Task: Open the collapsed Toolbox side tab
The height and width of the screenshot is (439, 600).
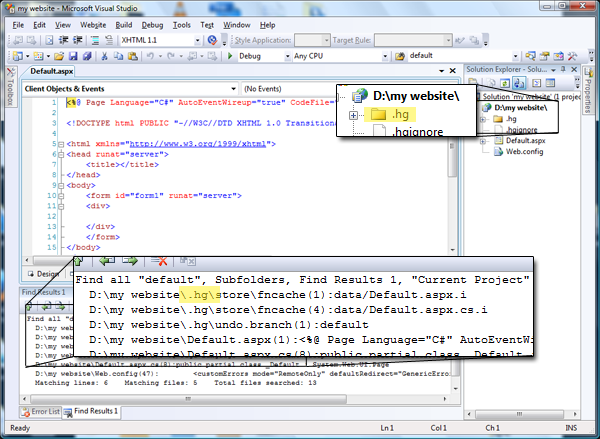Action: click(x=10, y=87)
